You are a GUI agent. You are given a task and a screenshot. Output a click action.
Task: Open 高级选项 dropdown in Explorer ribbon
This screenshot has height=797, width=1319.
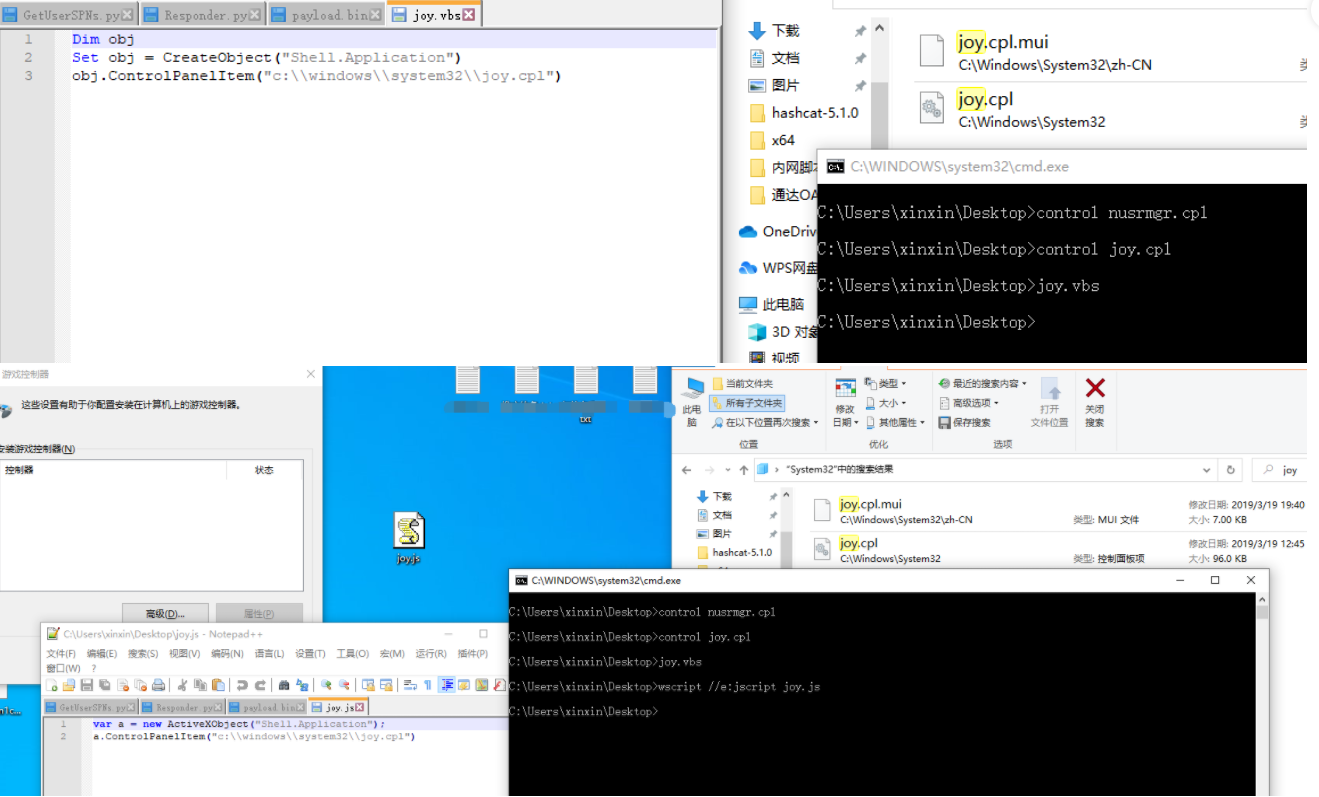(970, 403)
